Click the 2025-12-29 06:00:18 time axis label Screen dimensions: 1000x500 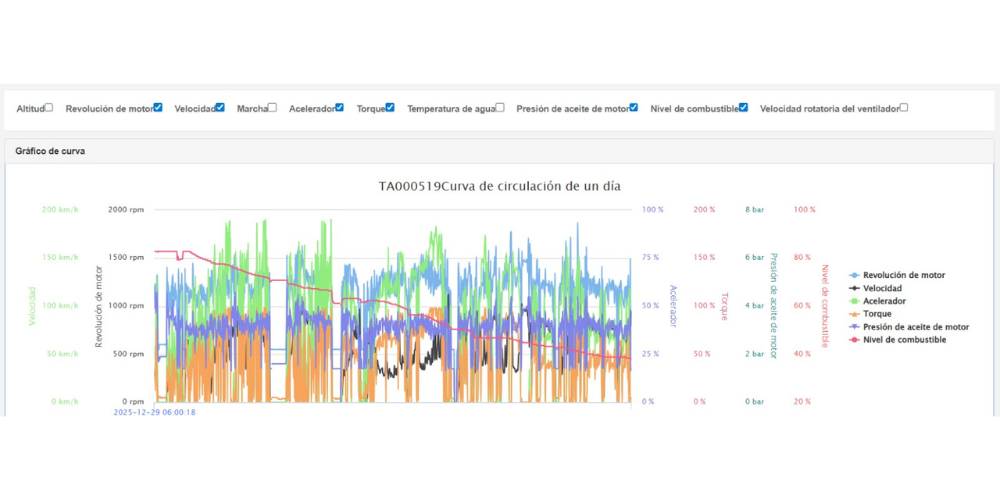pyautogui.click(x=154, y=412)
